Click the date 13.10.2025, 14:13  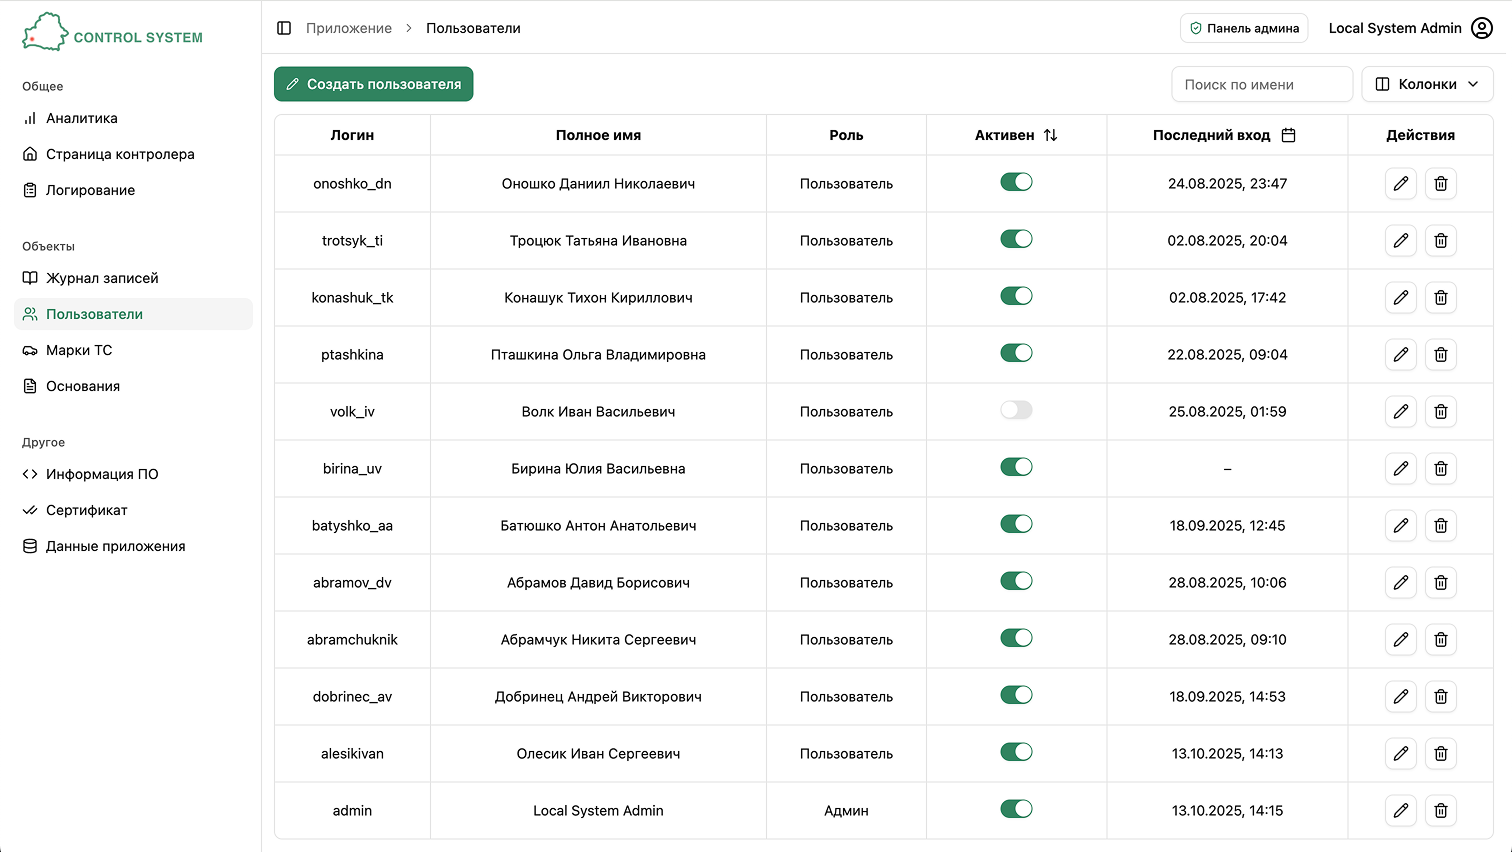[1227, 754]
